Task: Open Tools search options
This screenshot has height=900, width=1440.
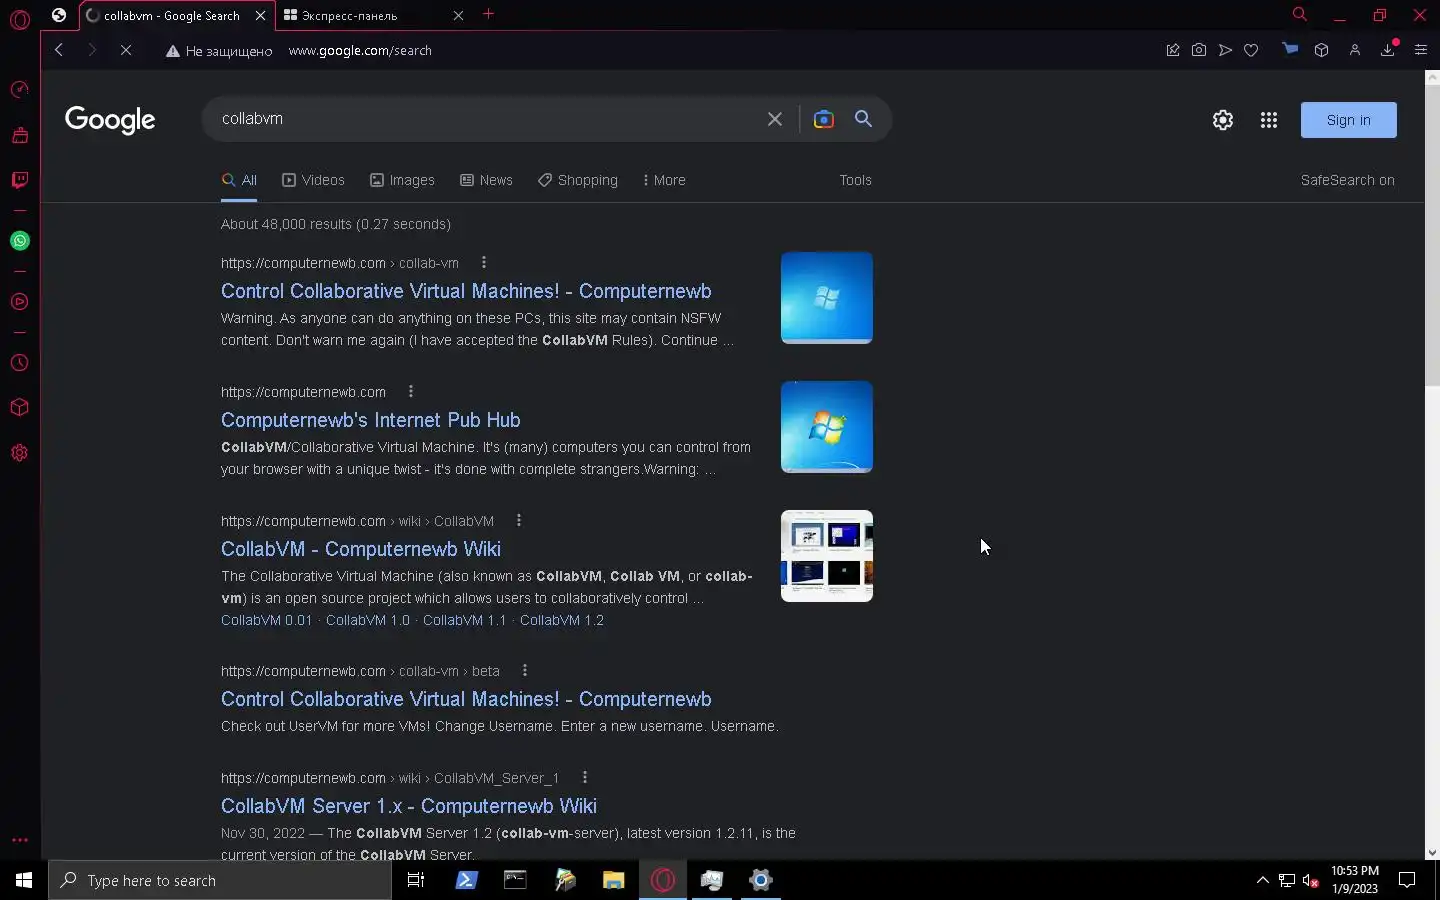Action: [x=855, y=180]
